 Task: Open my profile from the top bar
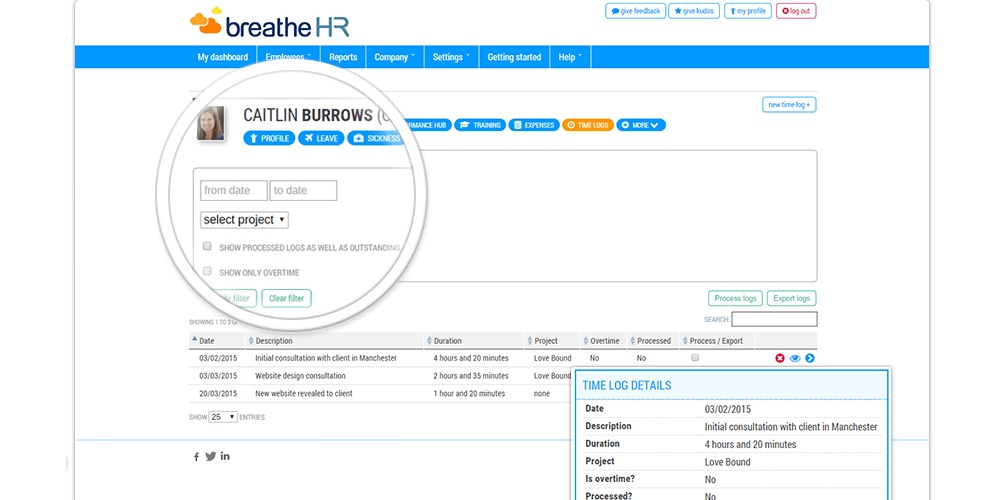coord(747,11)
